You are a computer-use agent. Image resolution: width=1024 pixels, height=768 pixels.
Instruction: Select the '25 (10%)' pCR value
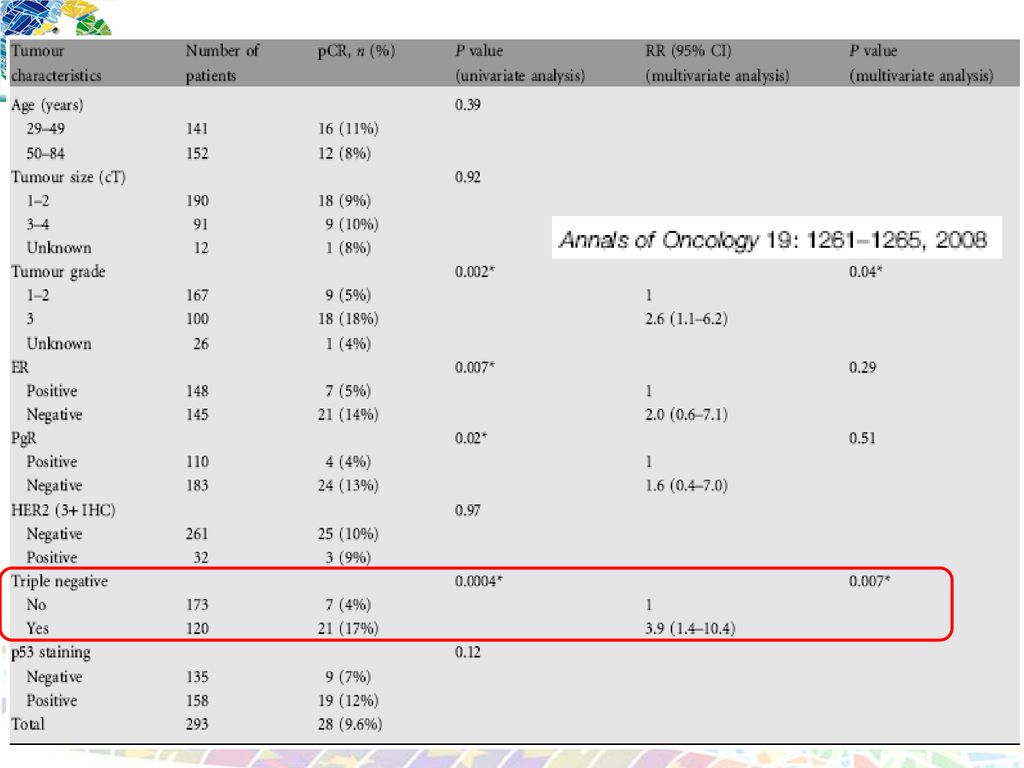[x=348, y=534]
